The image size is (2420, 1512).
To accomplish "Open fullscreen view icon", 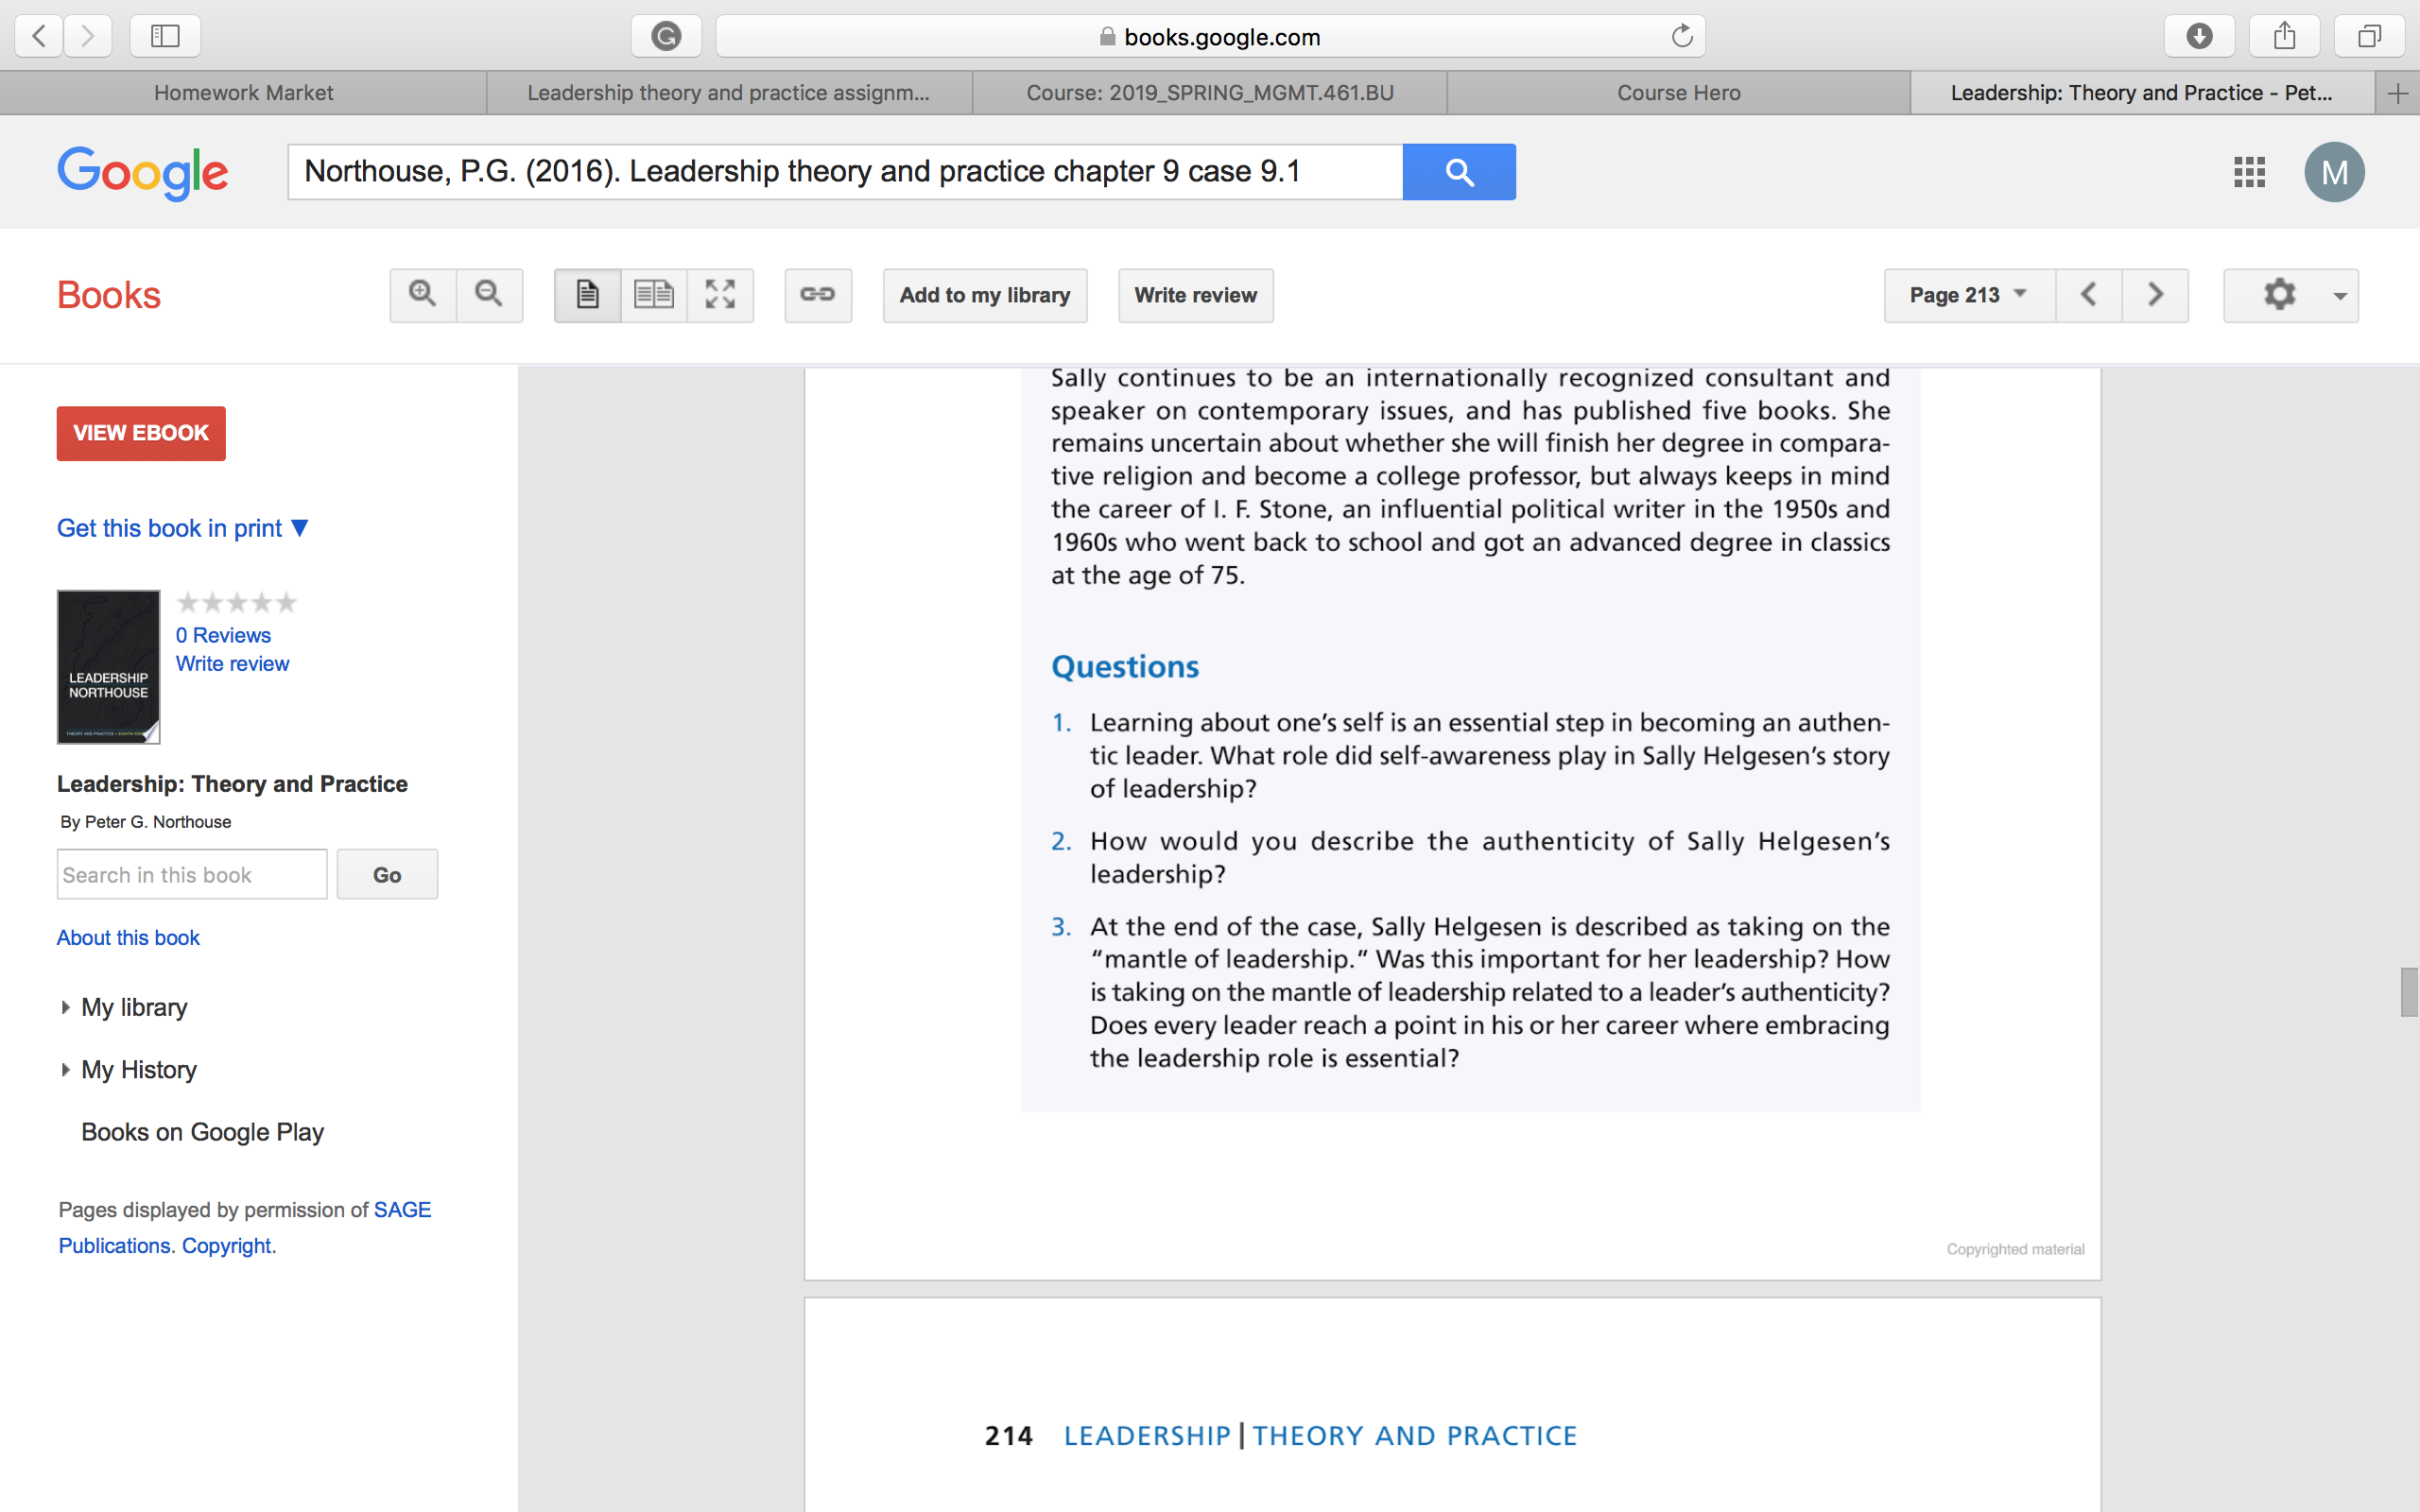I will tap(720, 295).
